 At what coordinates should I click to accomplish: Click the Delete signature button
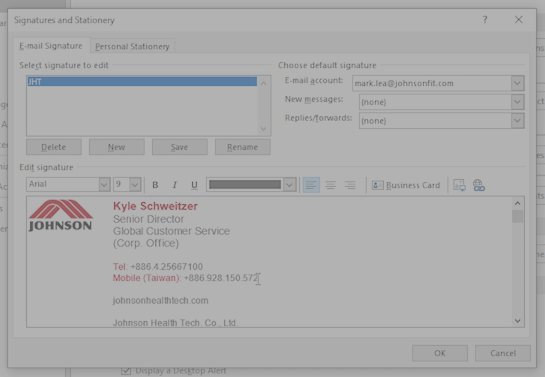[x=54, y=147]
